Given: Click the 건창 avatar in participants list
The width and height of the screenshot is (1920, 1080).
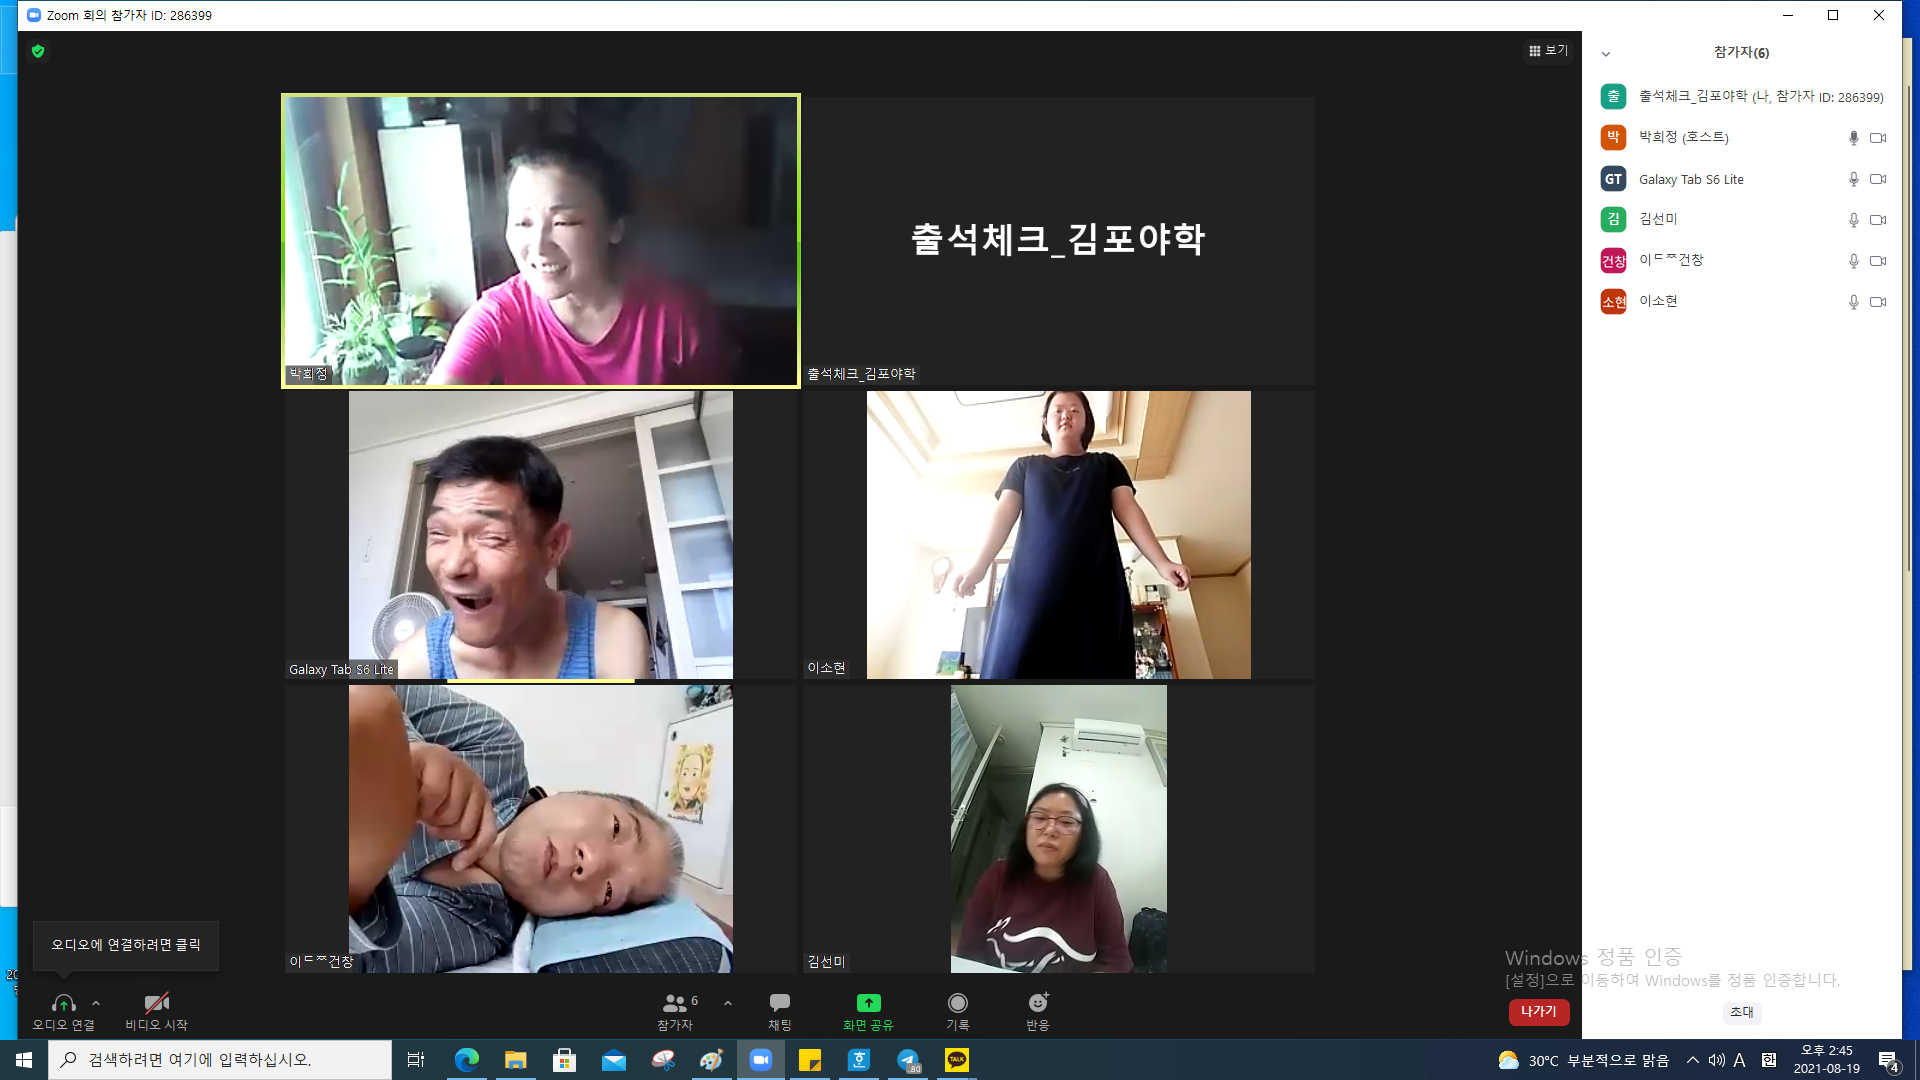Looking at the screenshot, I should (1613, 261).
